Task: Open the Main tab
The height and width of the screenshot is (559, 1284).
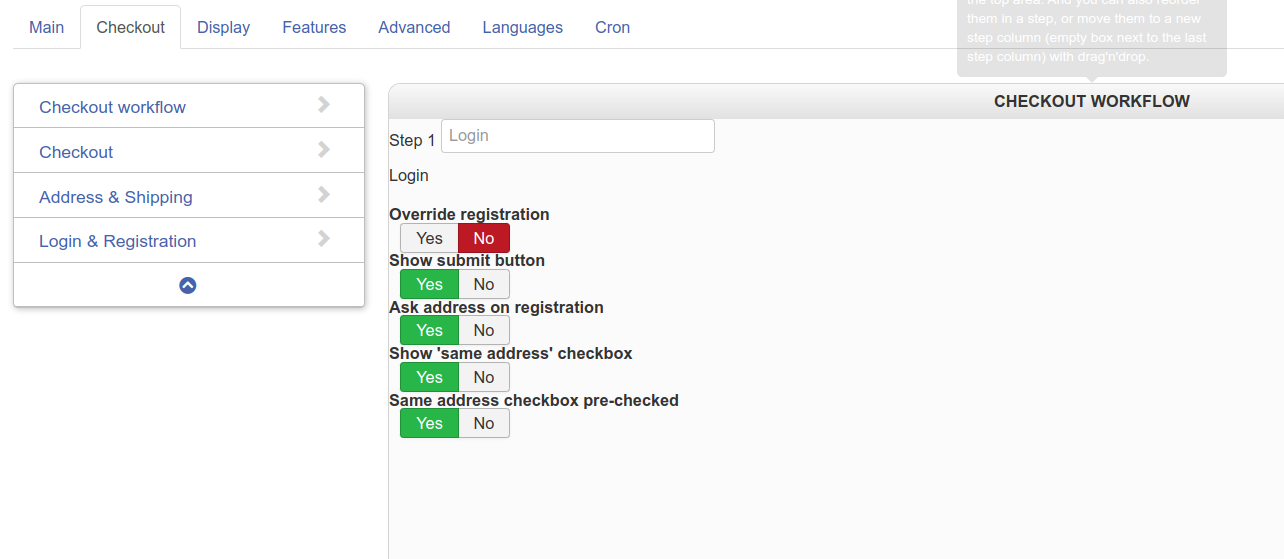Action: [47, 27]
